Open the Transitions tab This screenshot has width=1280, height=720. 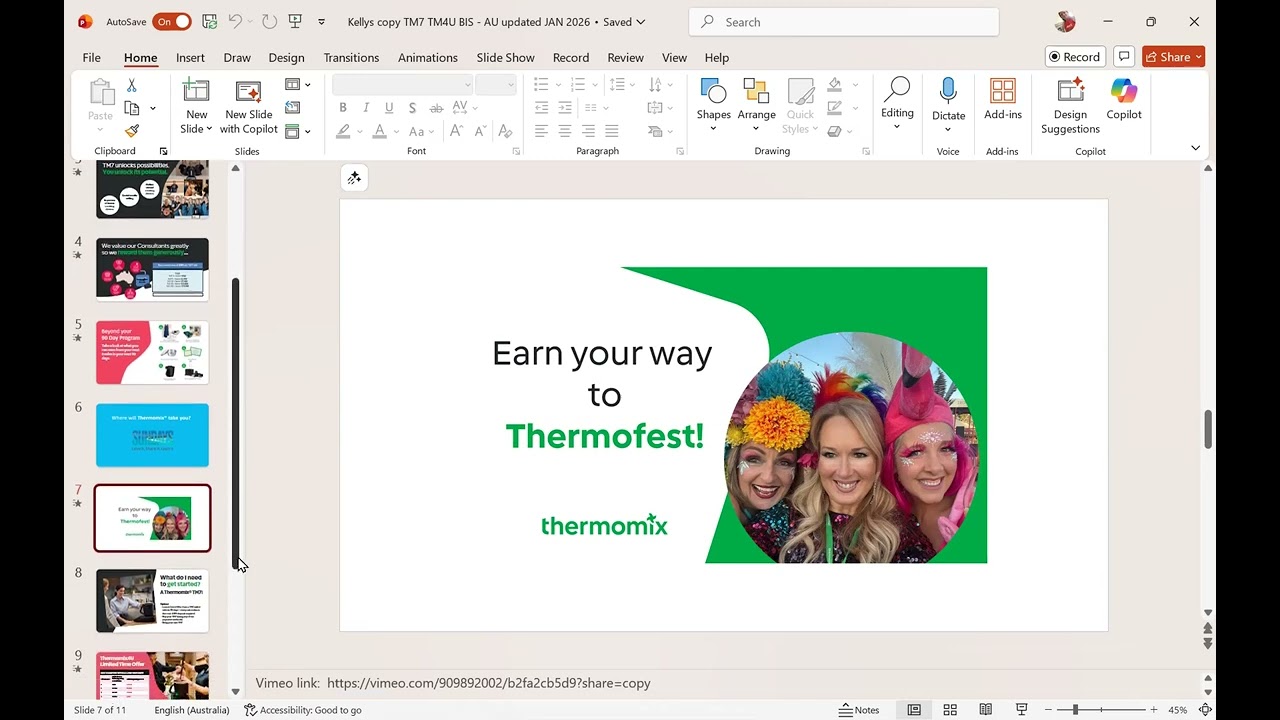[351, 57]
